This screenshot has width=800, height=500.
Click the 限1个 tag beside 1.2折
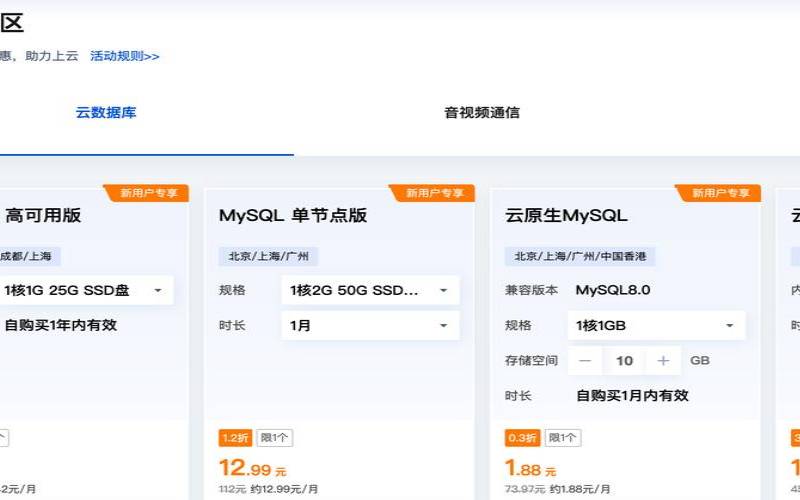[x=274, y=438]
